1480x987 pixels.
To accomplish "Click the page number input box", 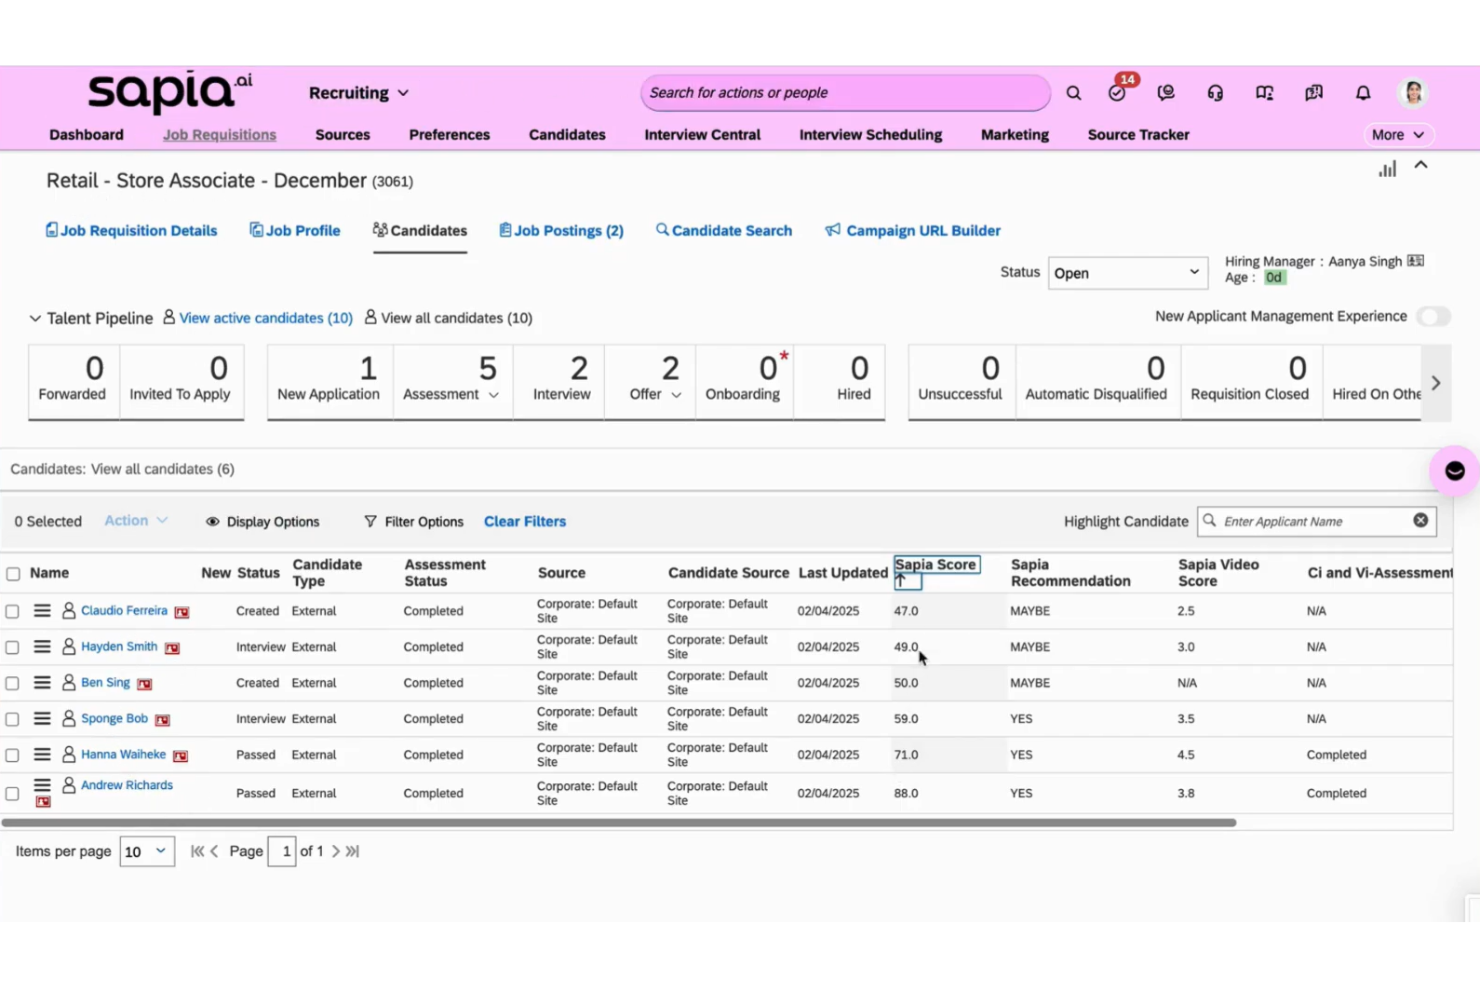I will 282,851.
